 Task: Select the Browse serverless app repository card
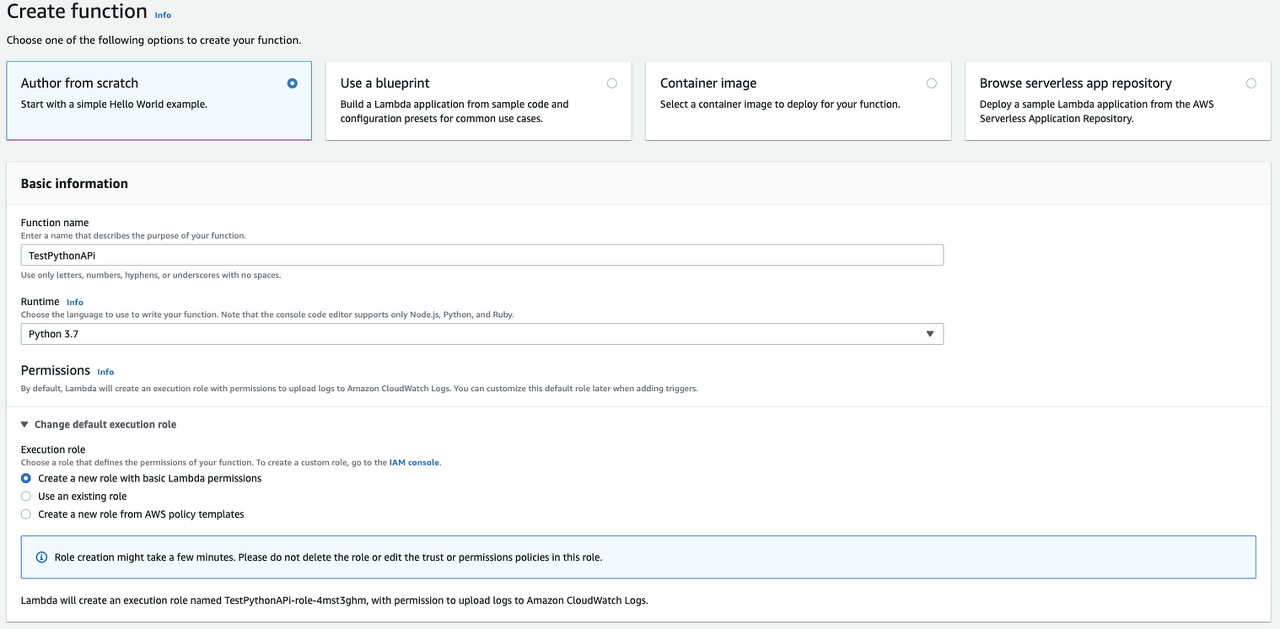pos(1118,101)
